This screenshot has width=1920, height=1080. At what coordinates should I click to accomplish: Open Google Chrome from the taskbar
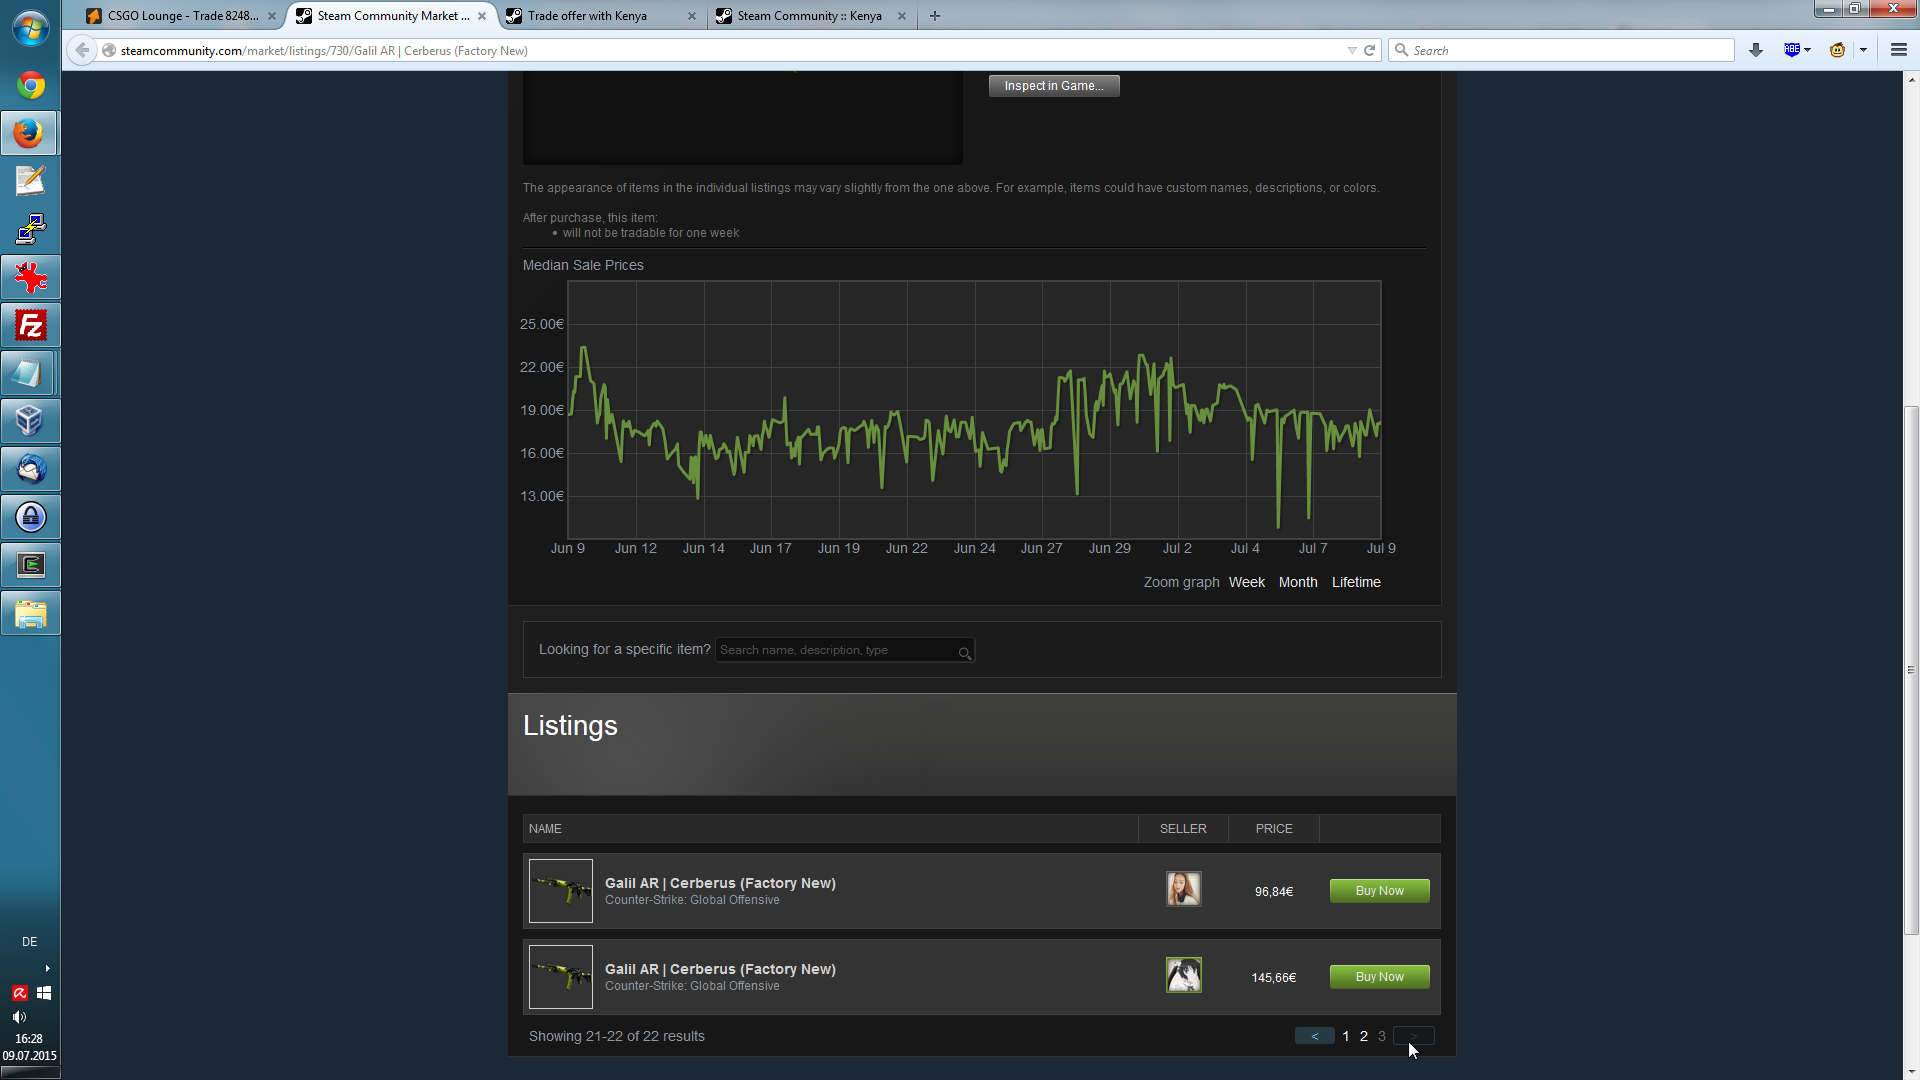[30, 85]
